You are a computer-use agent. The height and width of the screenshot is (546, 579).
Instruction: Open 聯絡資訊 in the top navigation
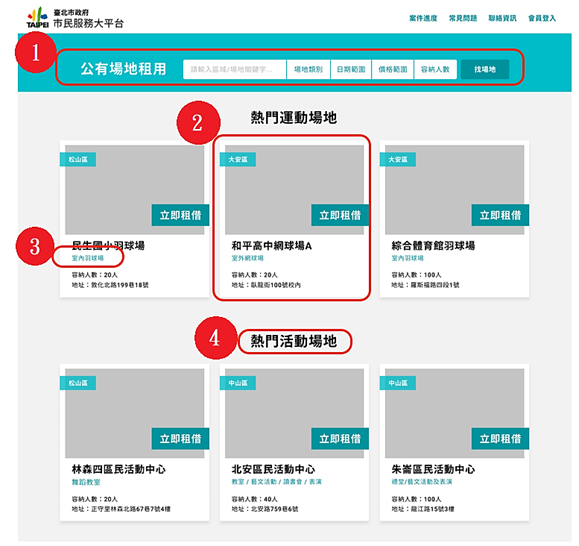pos(502,18)
